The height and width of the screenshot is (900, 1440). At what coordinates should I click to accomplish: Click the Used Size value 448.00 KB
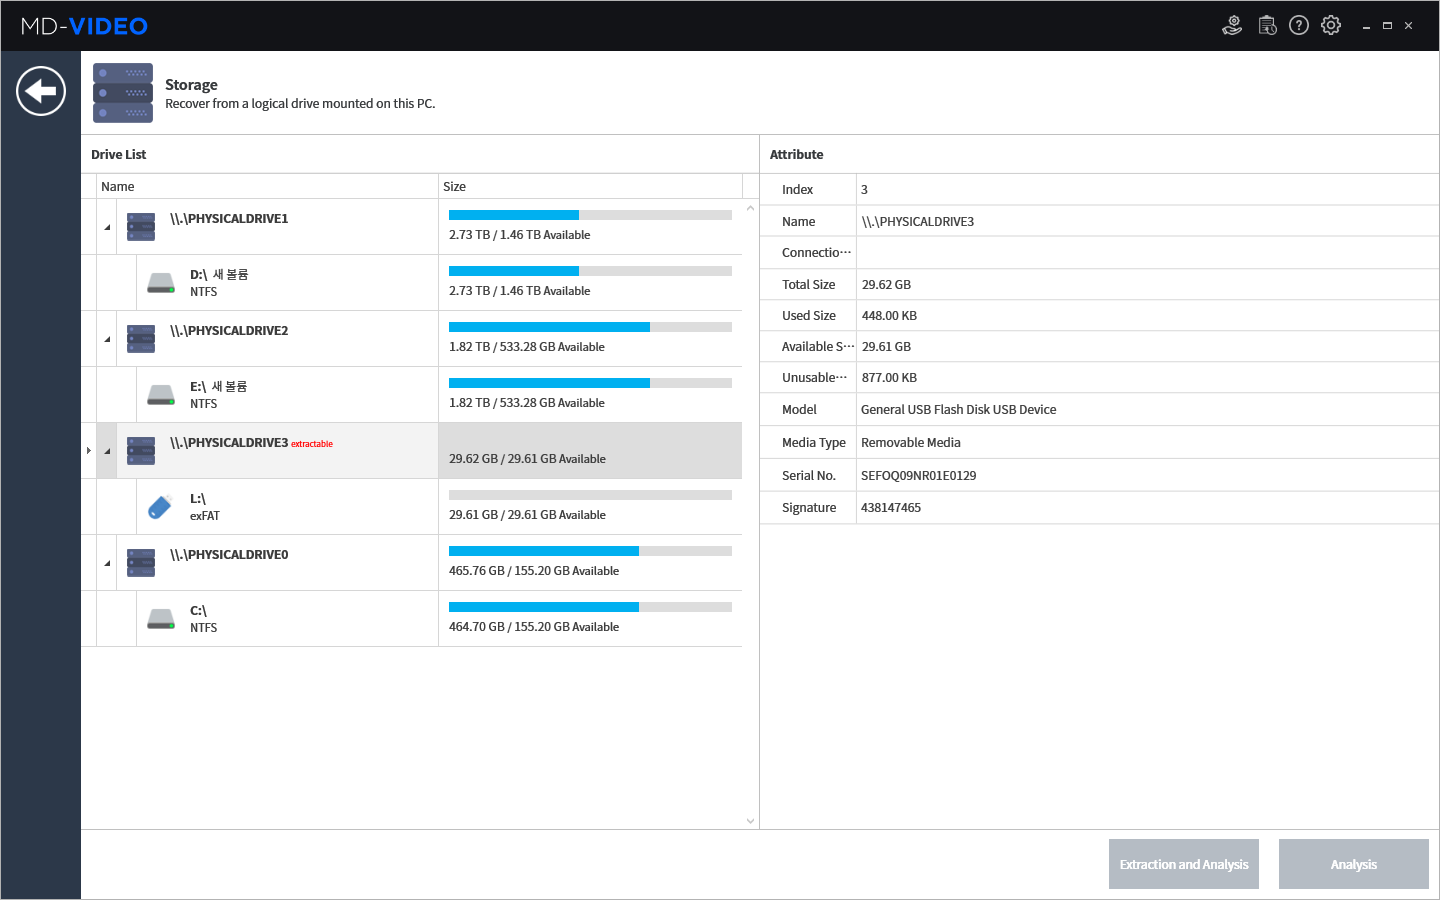click(889, 316)
